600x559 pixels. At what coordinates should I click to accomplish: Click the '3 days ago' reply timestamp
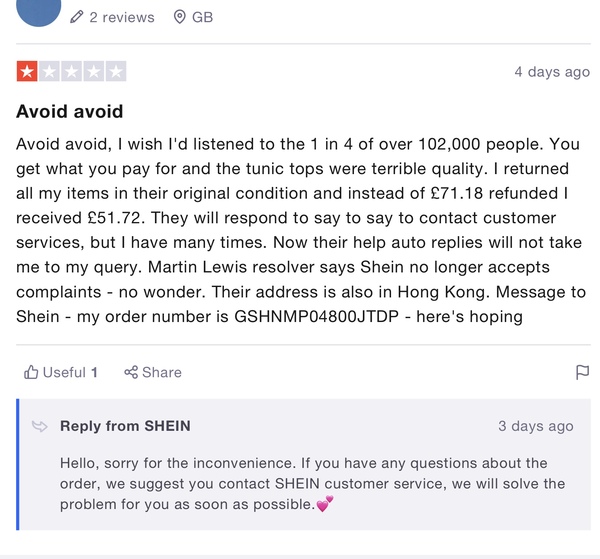tap(536, 426)
